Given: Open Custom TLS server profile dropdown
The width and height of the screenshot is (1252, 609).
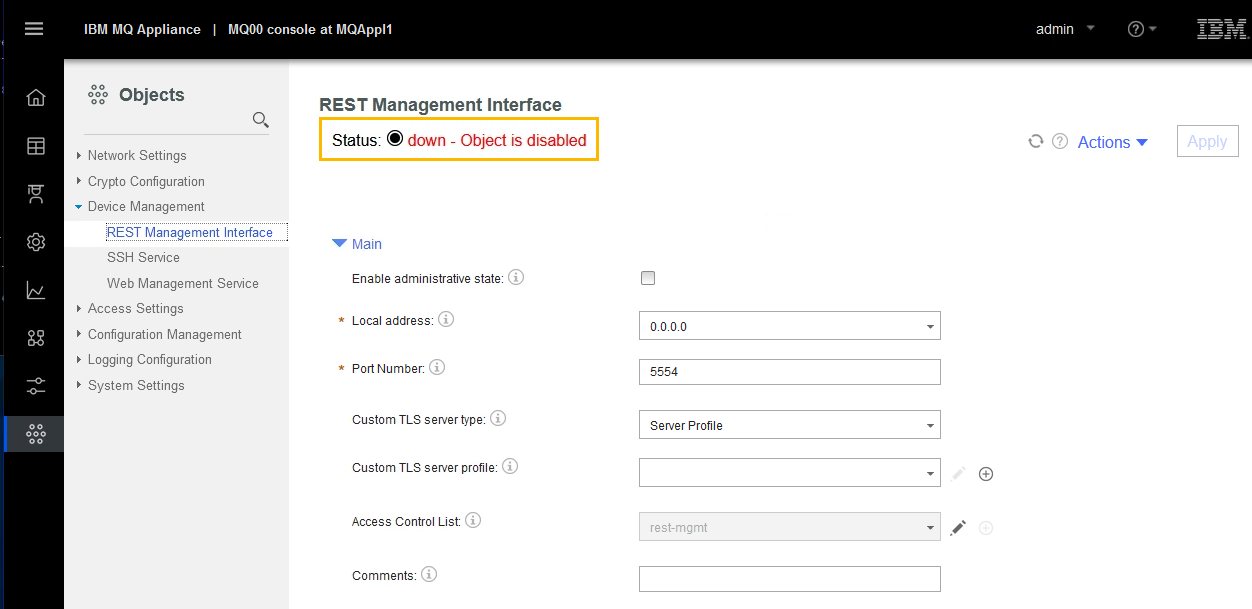Looking at the screenshot, I should tap(790, 472).
